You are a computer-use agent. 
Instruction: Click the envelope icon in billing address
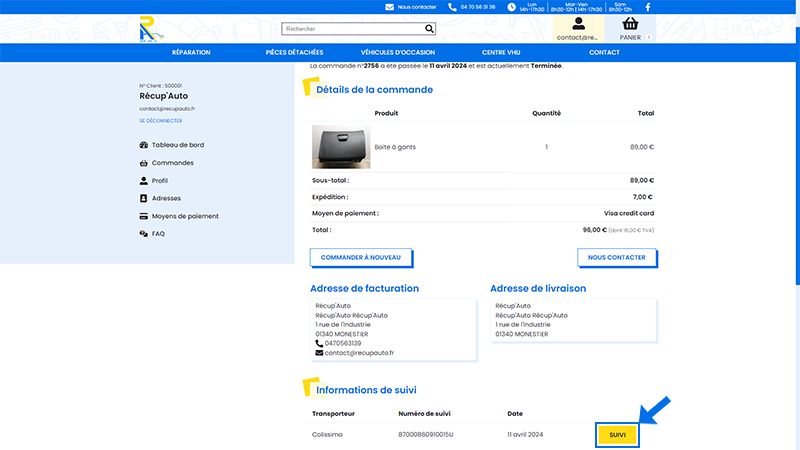[319, 353]
